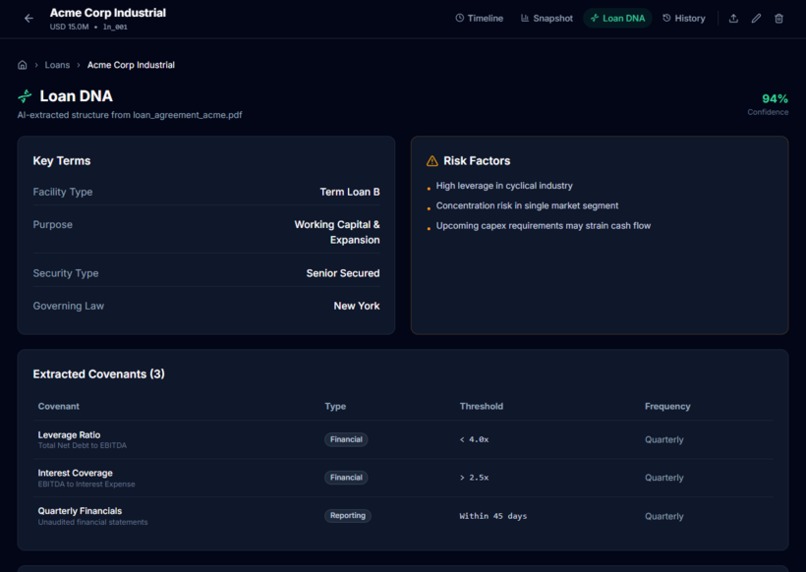
Task: Click the 94% confidence value
Action: coord(775,99)
